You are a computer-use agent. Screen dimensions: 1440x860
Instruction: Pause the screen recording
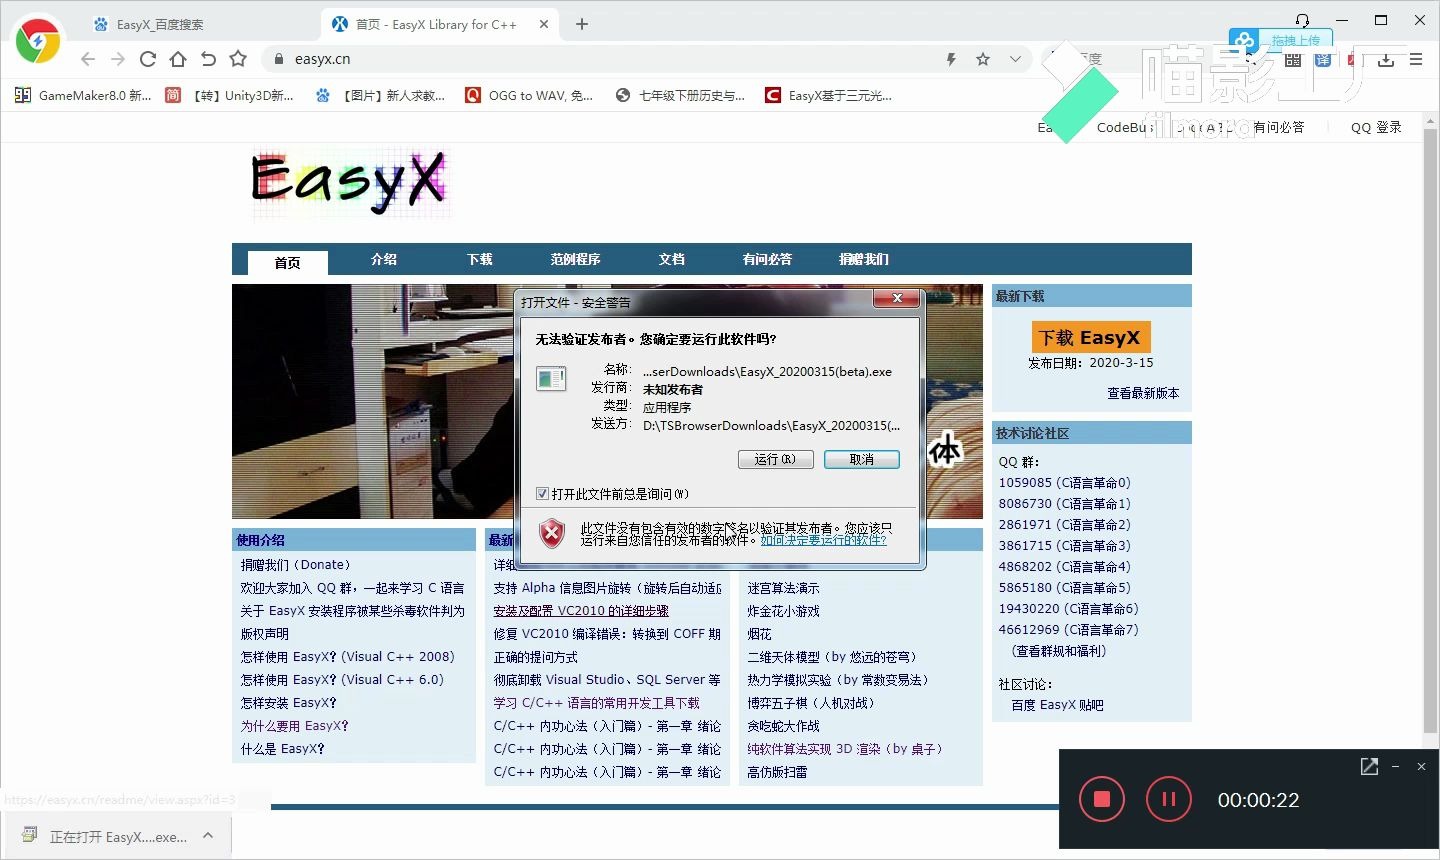tap(1168, 799)
